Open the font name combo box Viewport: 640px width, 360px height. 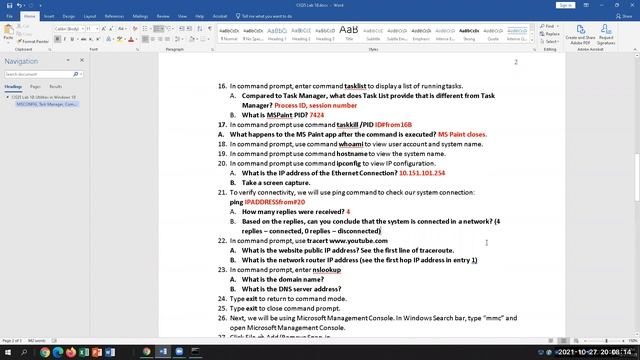coord(69,29)
